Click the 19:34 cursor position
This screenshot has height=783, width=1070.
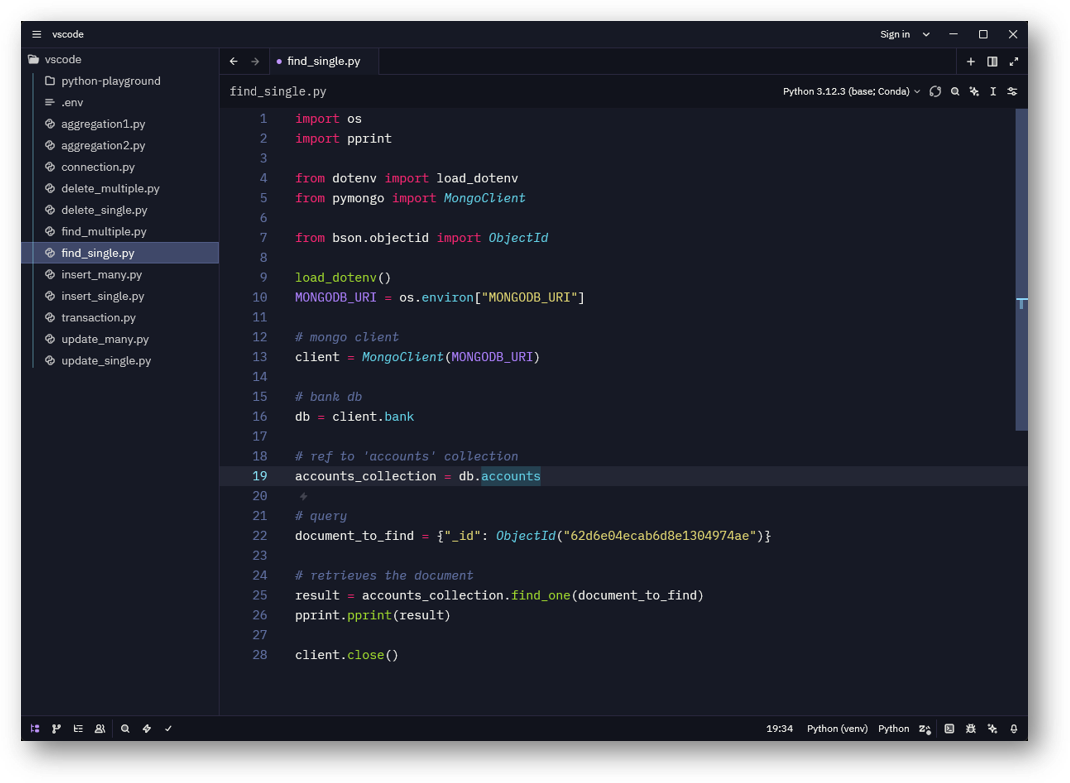tap(779, 728)
